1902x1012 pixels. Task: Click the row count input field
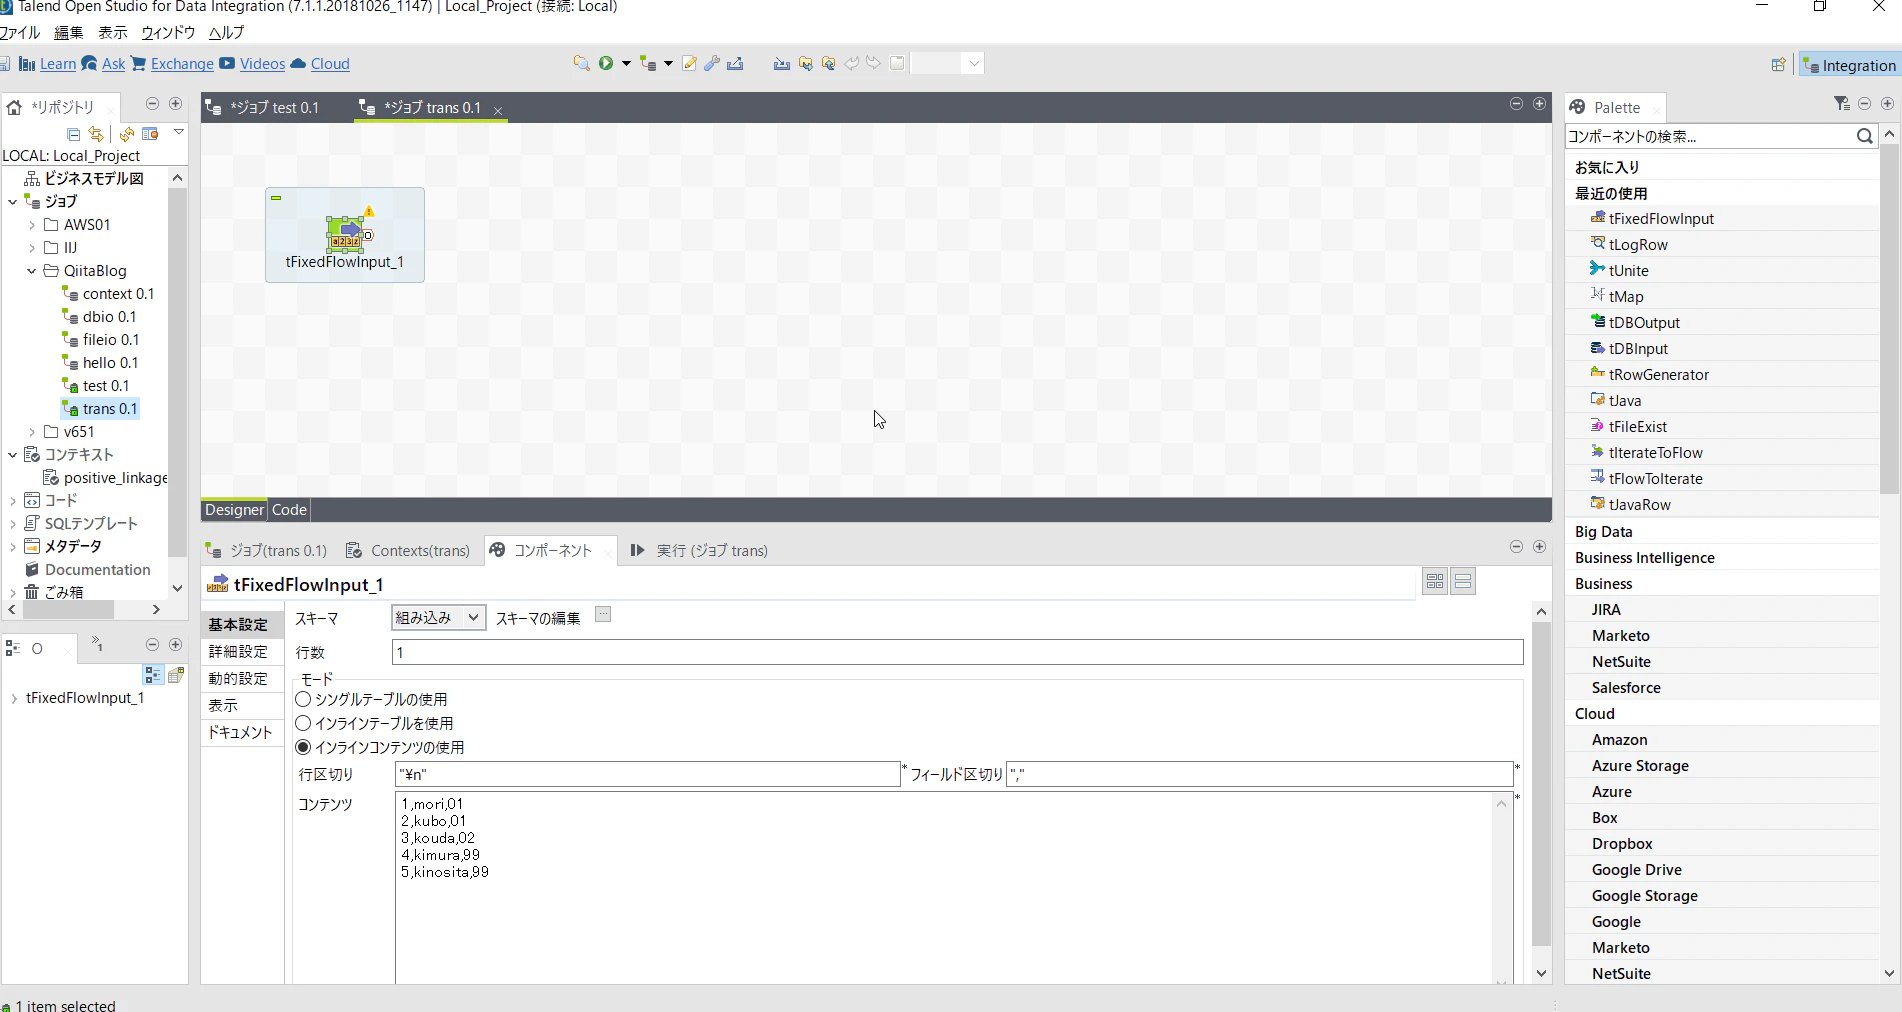(957, 653)
